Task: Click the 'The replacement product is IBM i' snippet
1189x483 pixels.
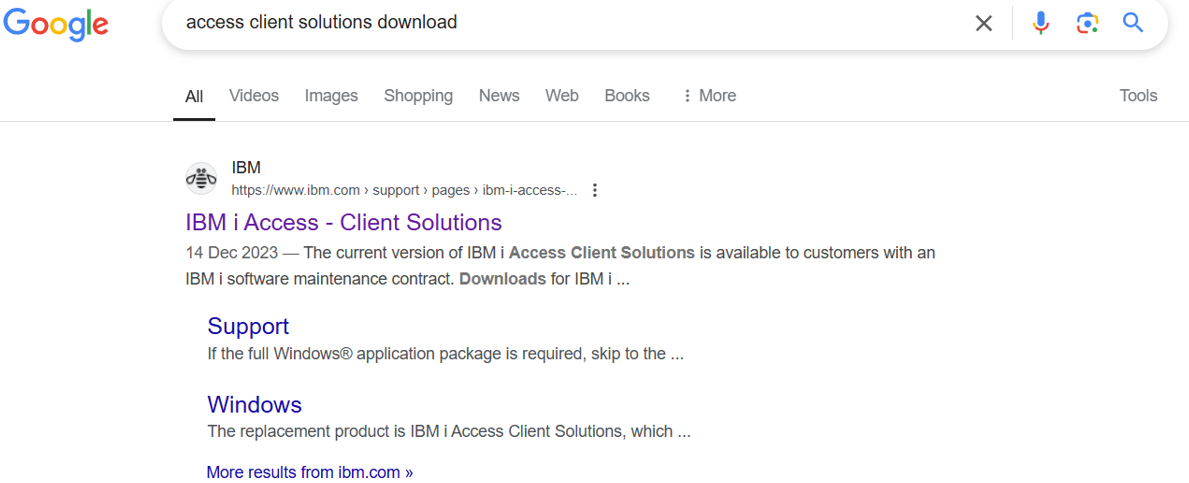Action: 449,432
